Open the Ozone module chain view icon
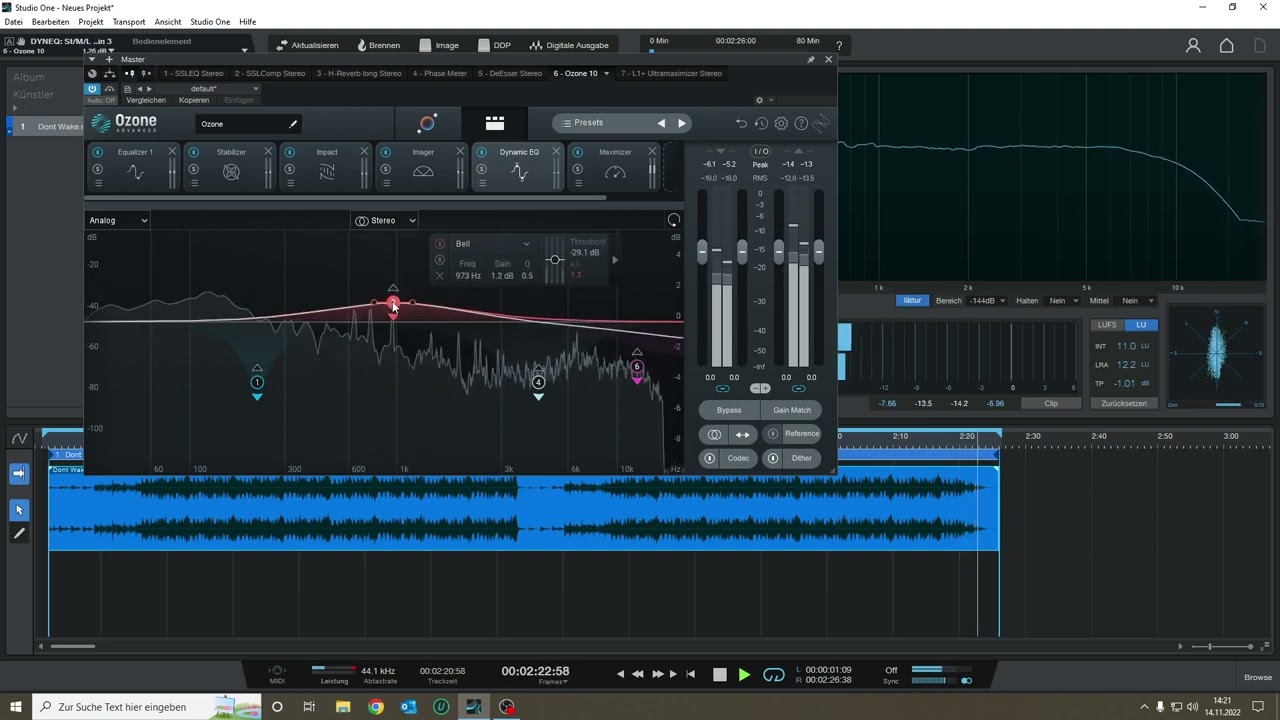This screenshot has height=720, width=1280. pos(495,123)
